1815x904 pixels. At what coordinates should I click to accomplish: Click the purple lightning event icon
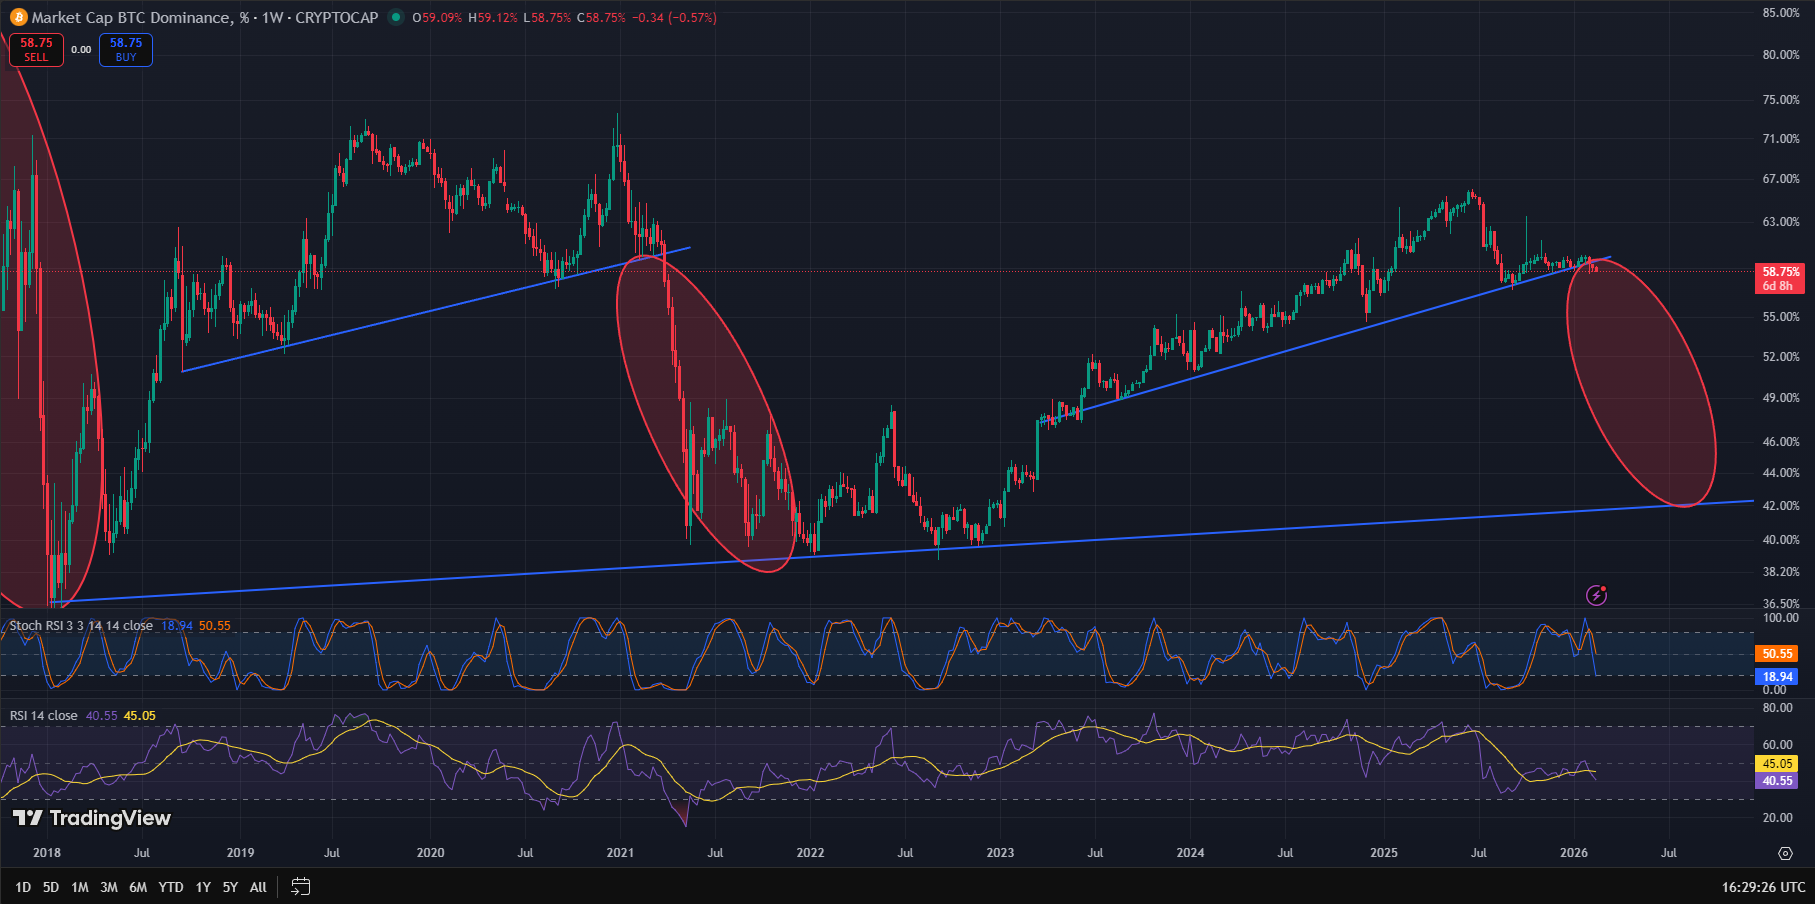[x=1597, y=596]
